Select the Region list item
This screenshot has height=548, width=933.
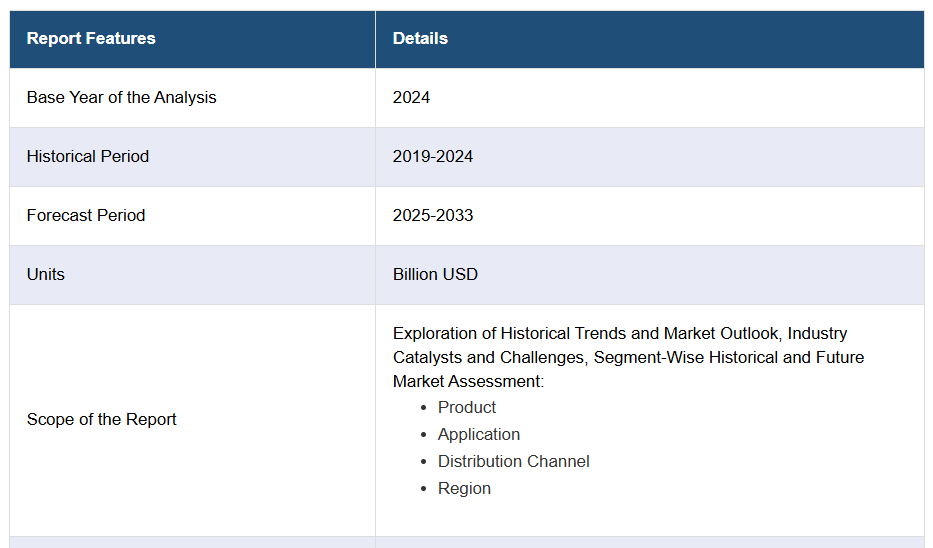tap(464, 489)
